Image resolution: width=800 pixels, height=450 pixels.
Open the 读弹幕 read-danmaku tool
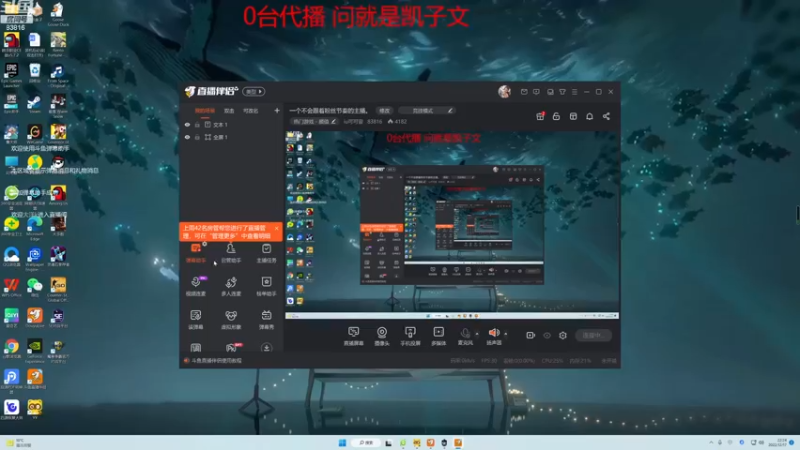pyautogui.click(x=196, y=319)
